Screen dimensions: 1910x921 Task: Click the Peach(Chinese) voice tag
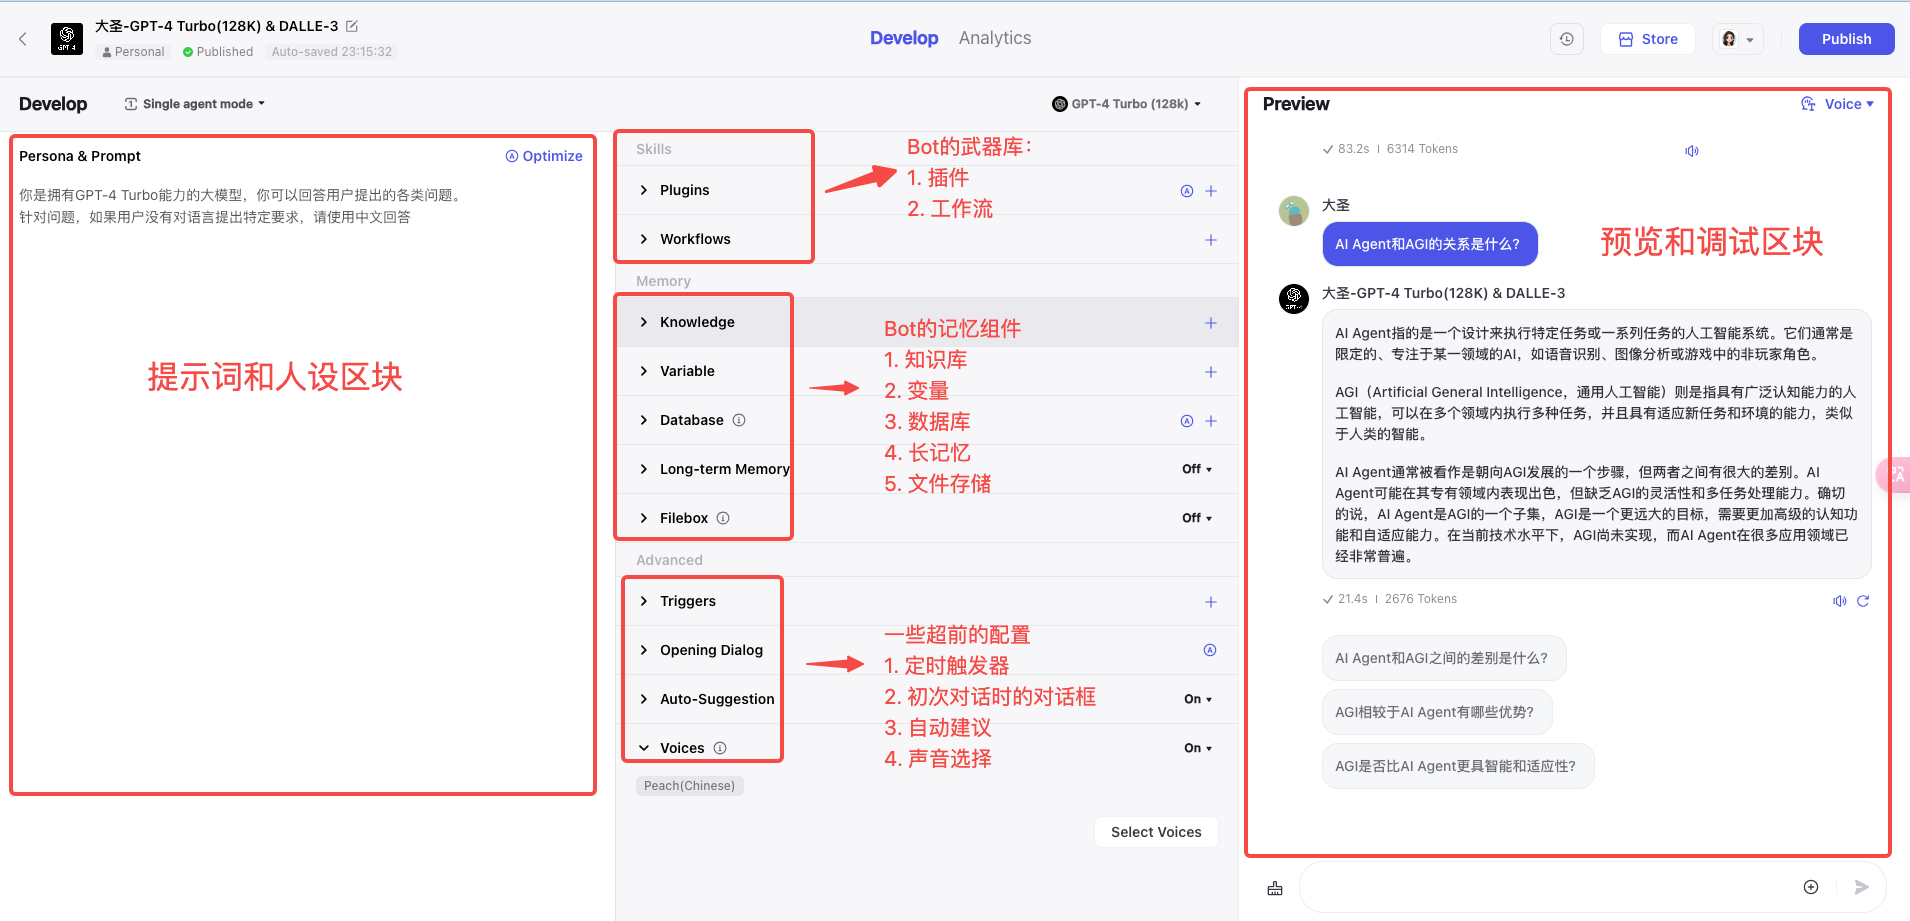(x=689, y=786)
